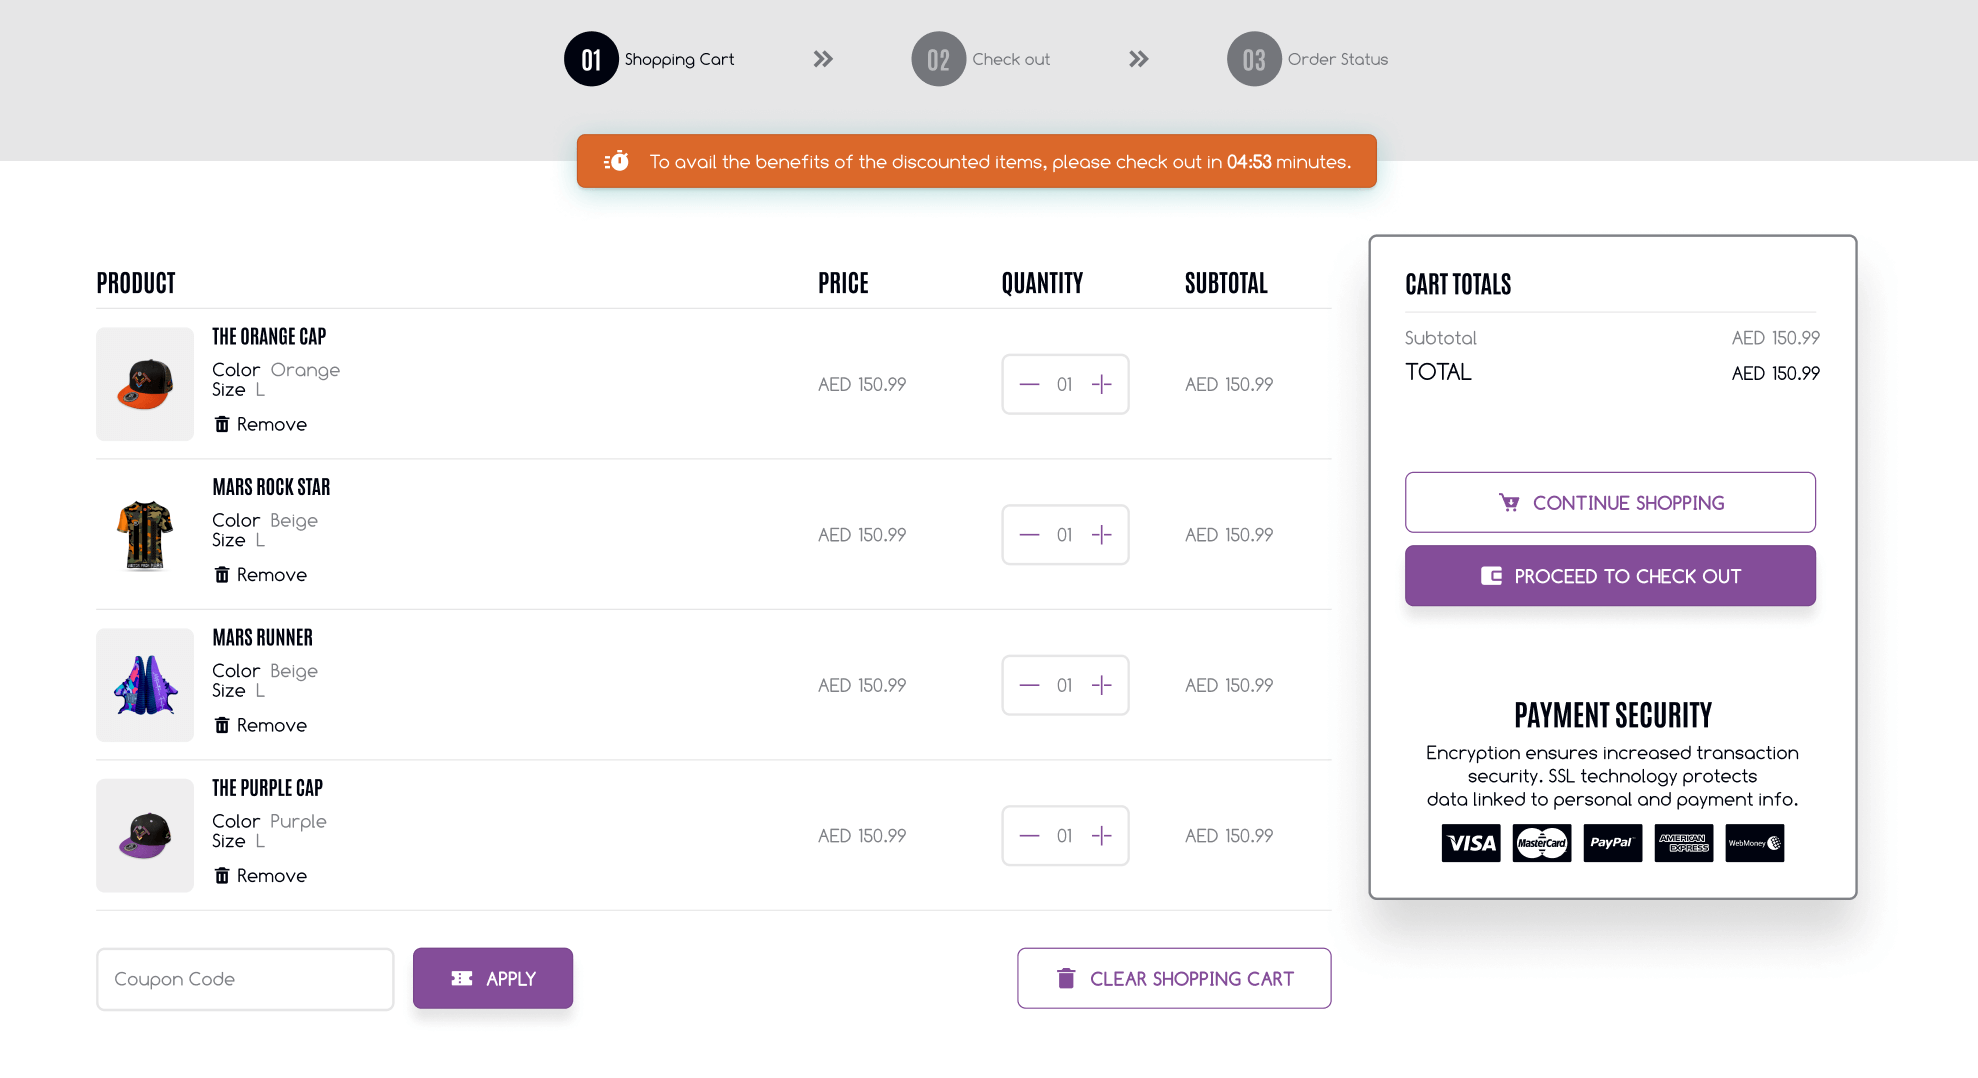
Task: Open The Orange Cap product thumbnail
Action: [x=145, y=384]
